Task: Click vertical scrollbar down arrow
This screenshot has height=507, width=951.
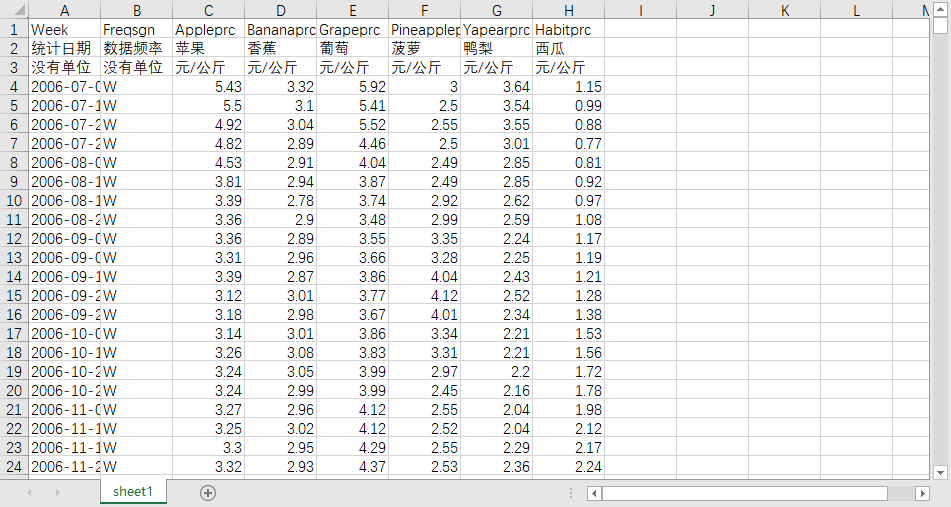Action: click(x=940, y=472)
